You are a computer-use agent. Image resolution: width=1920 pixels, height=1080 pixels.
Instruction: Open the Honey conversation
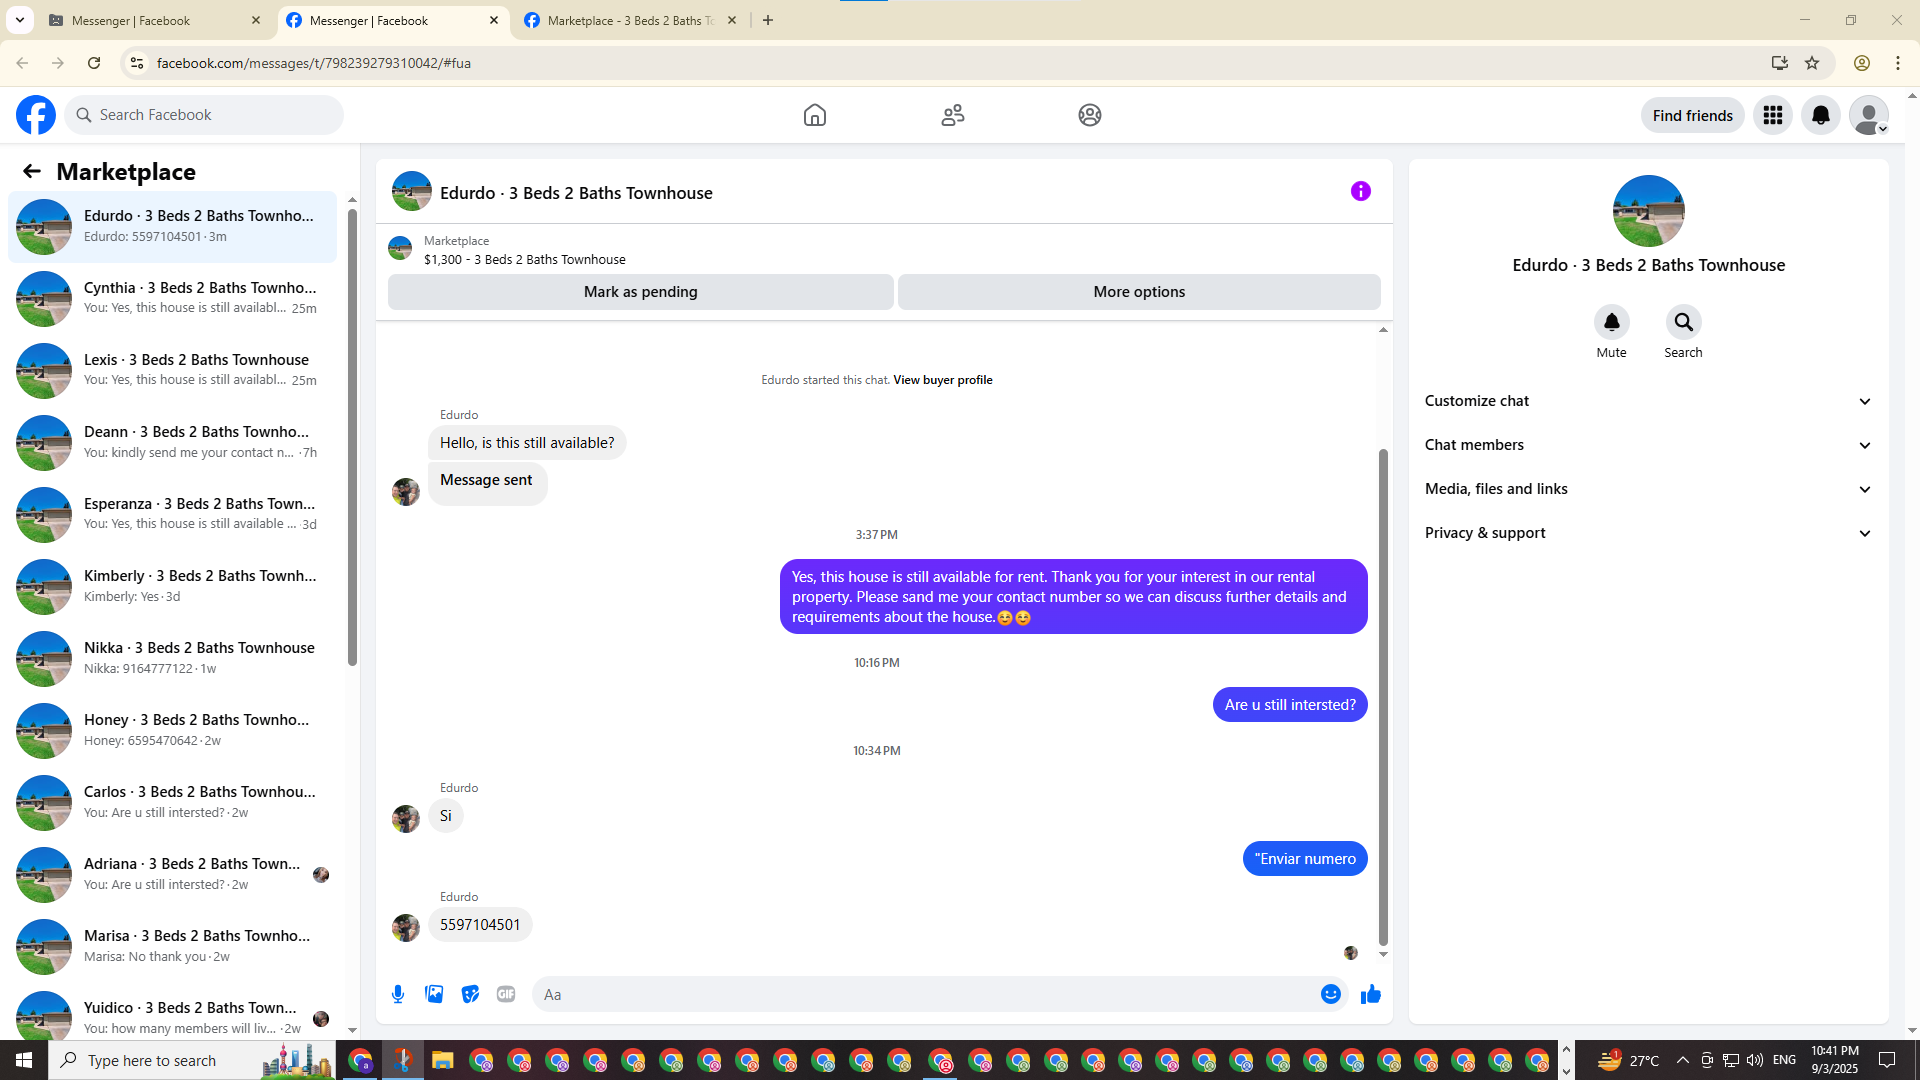[173, 730]
